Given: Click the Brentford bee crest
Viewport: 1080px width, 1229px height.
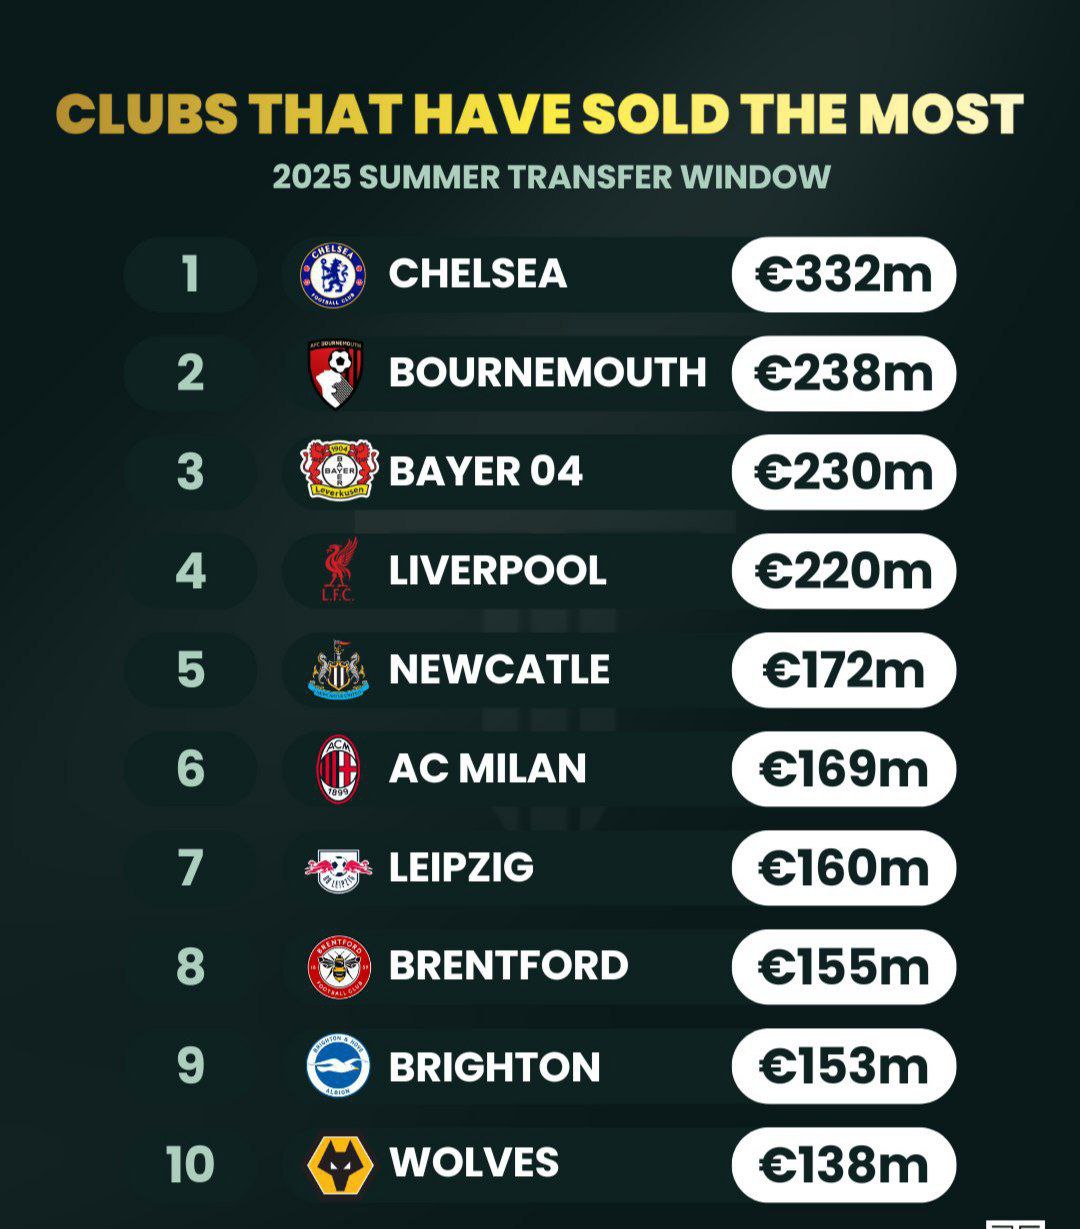Looking at the screenshot, I should (339, 967).
